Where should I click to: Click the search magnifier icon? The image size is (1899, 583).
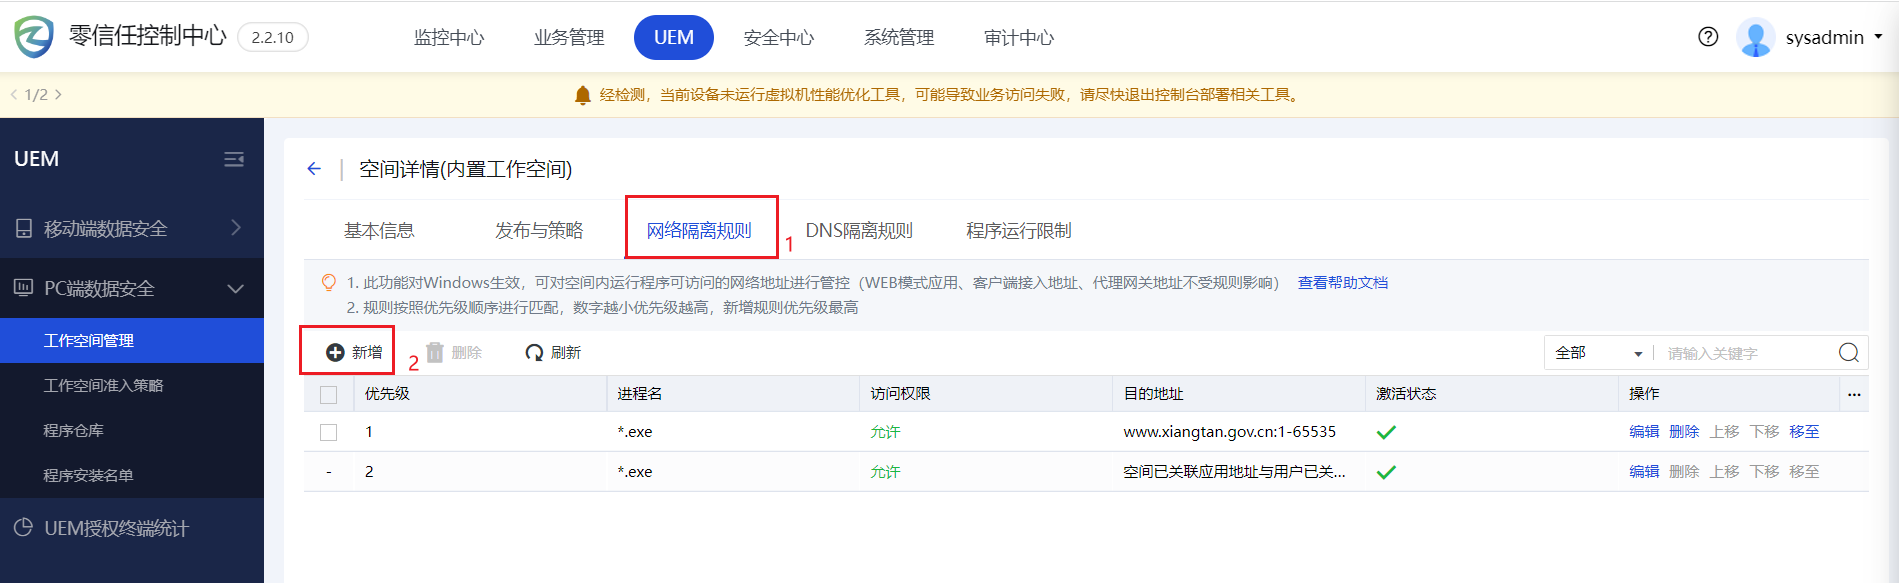[x=1848, y=353]
